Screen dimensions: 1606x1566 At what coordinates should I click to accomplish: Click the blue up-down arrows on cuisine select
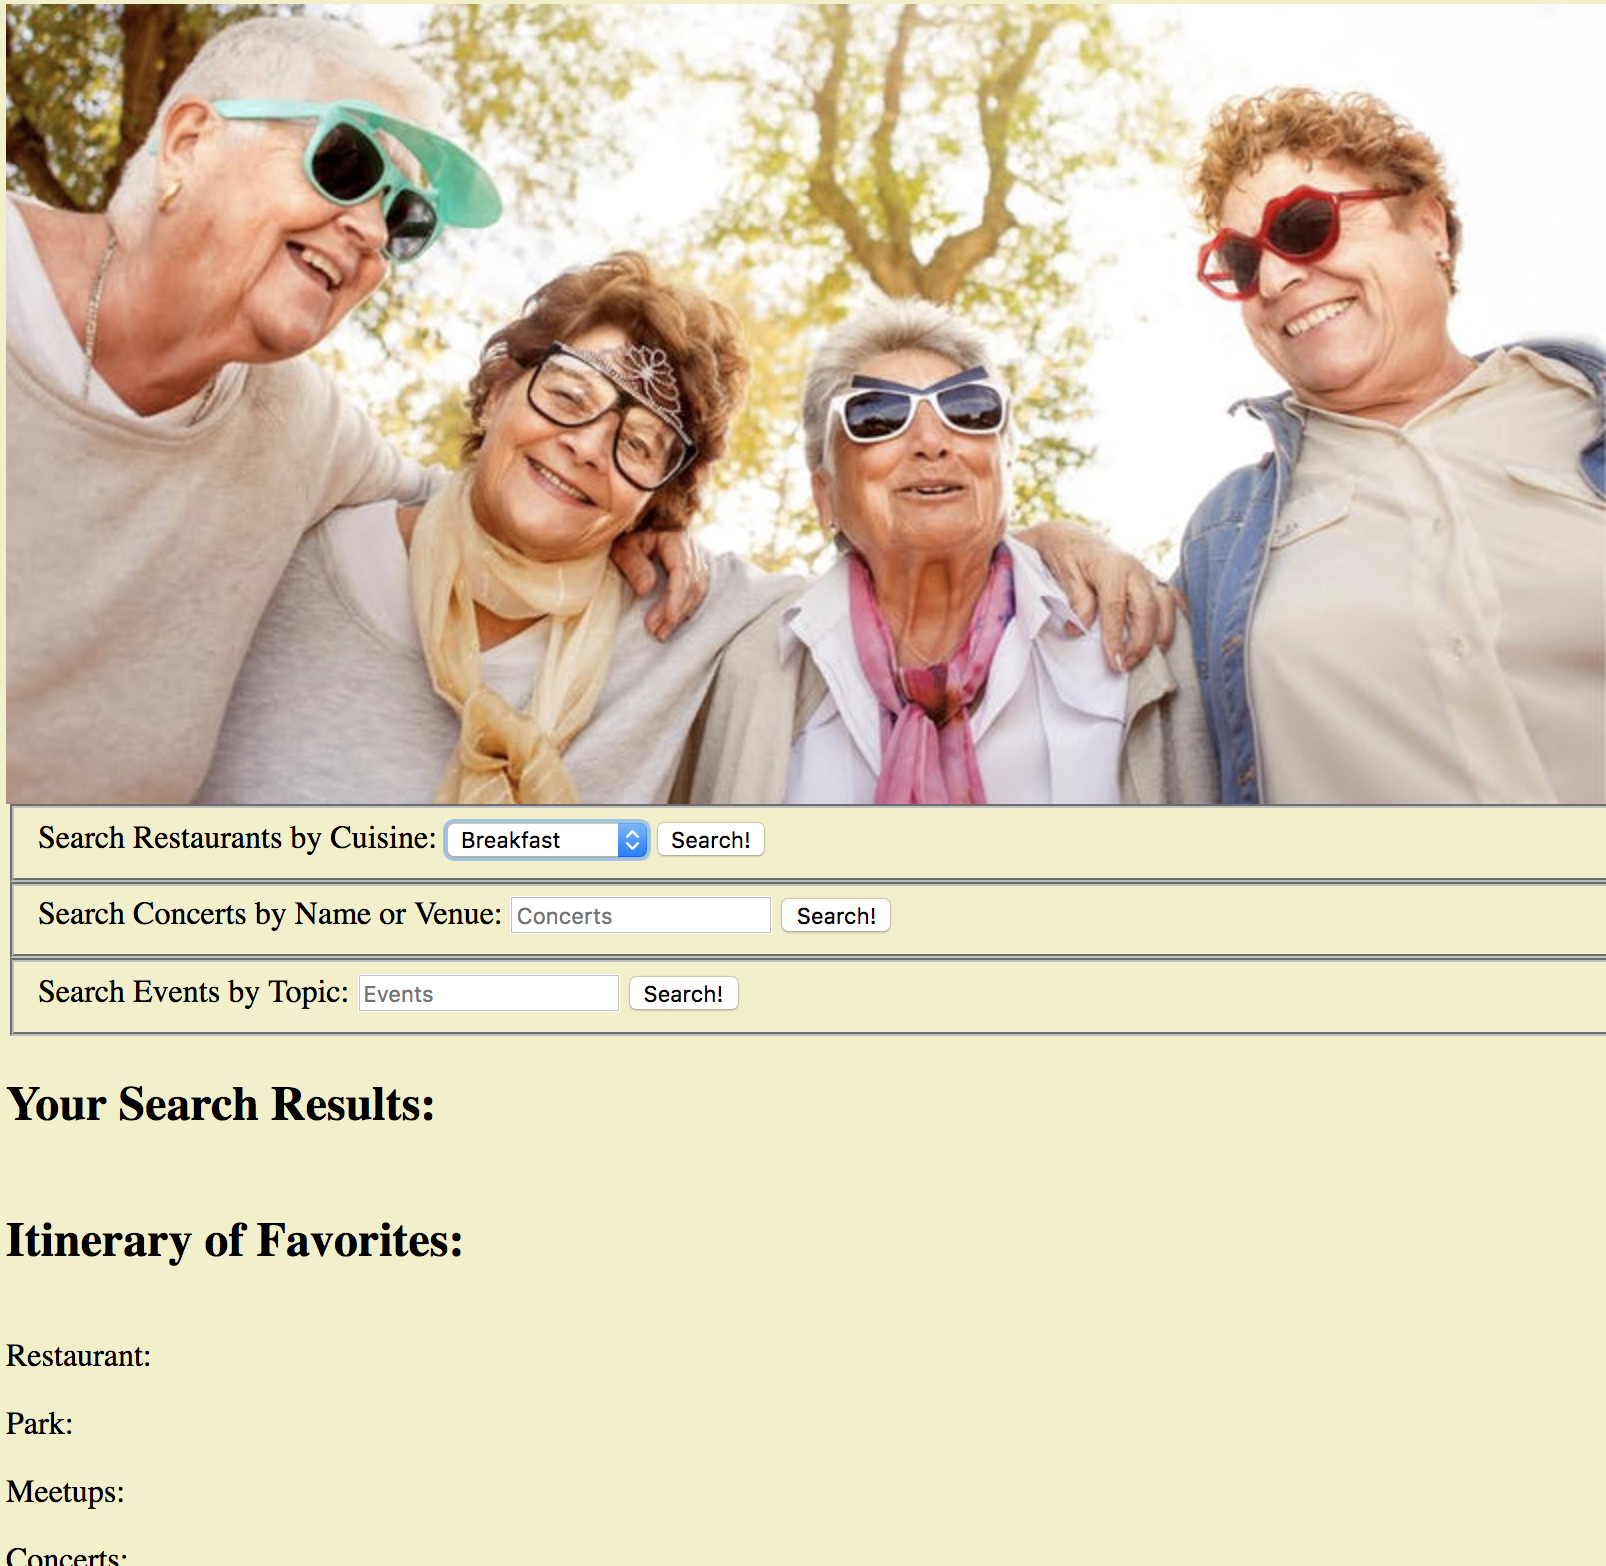click(632, 840)
